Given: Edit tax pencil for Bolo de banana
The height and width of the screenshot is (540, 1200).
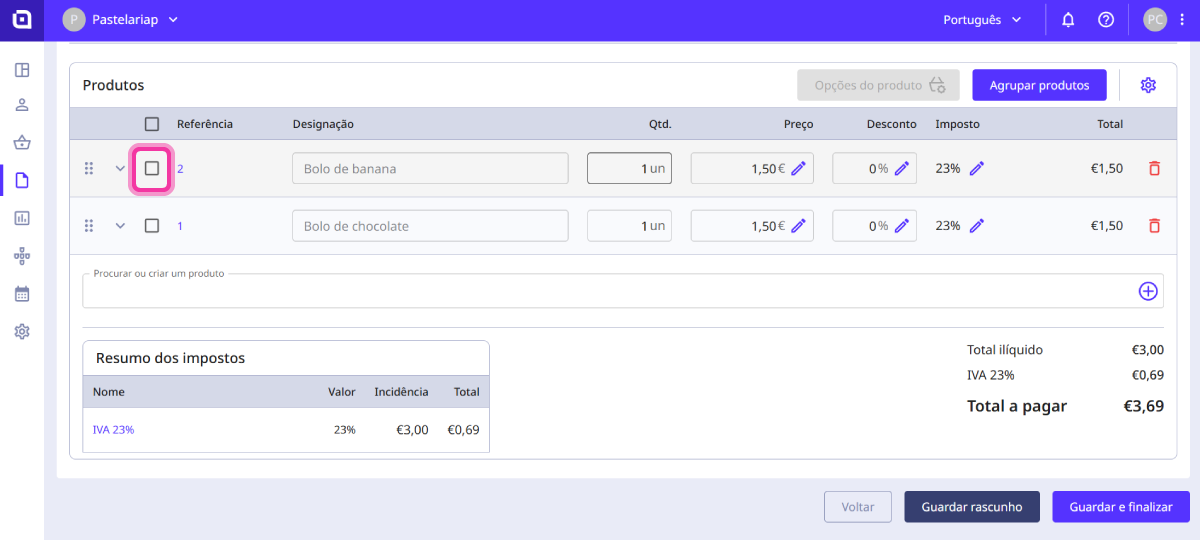Looking at the screenshot, I should click(x=977, y=169).
